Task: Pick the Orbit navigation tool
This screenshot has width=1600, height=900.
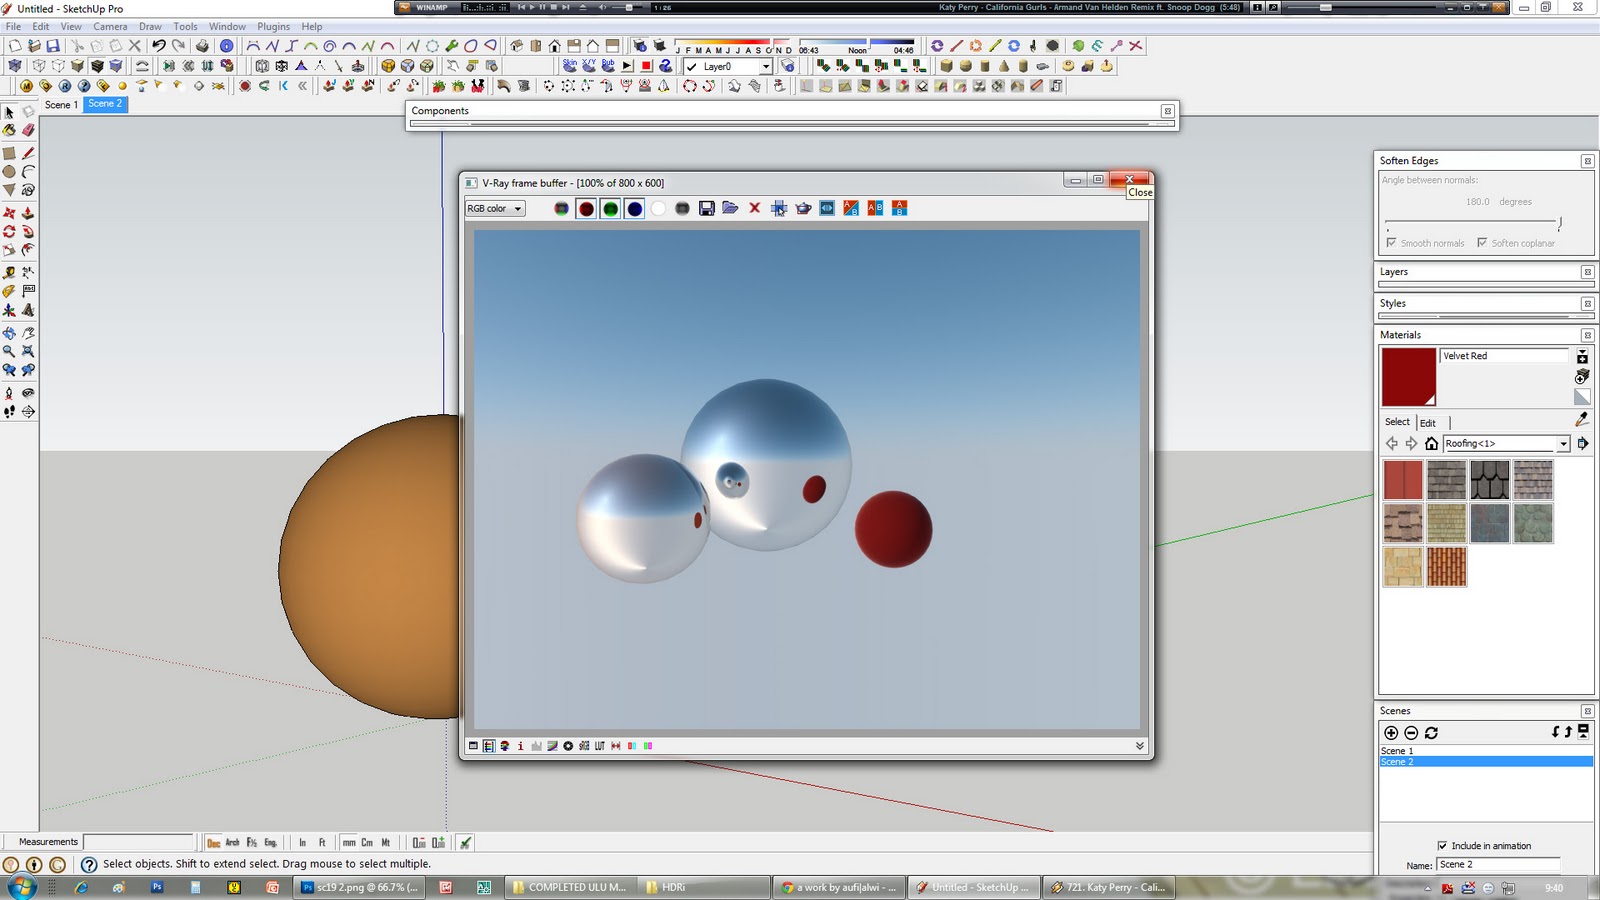Action: 9,333
